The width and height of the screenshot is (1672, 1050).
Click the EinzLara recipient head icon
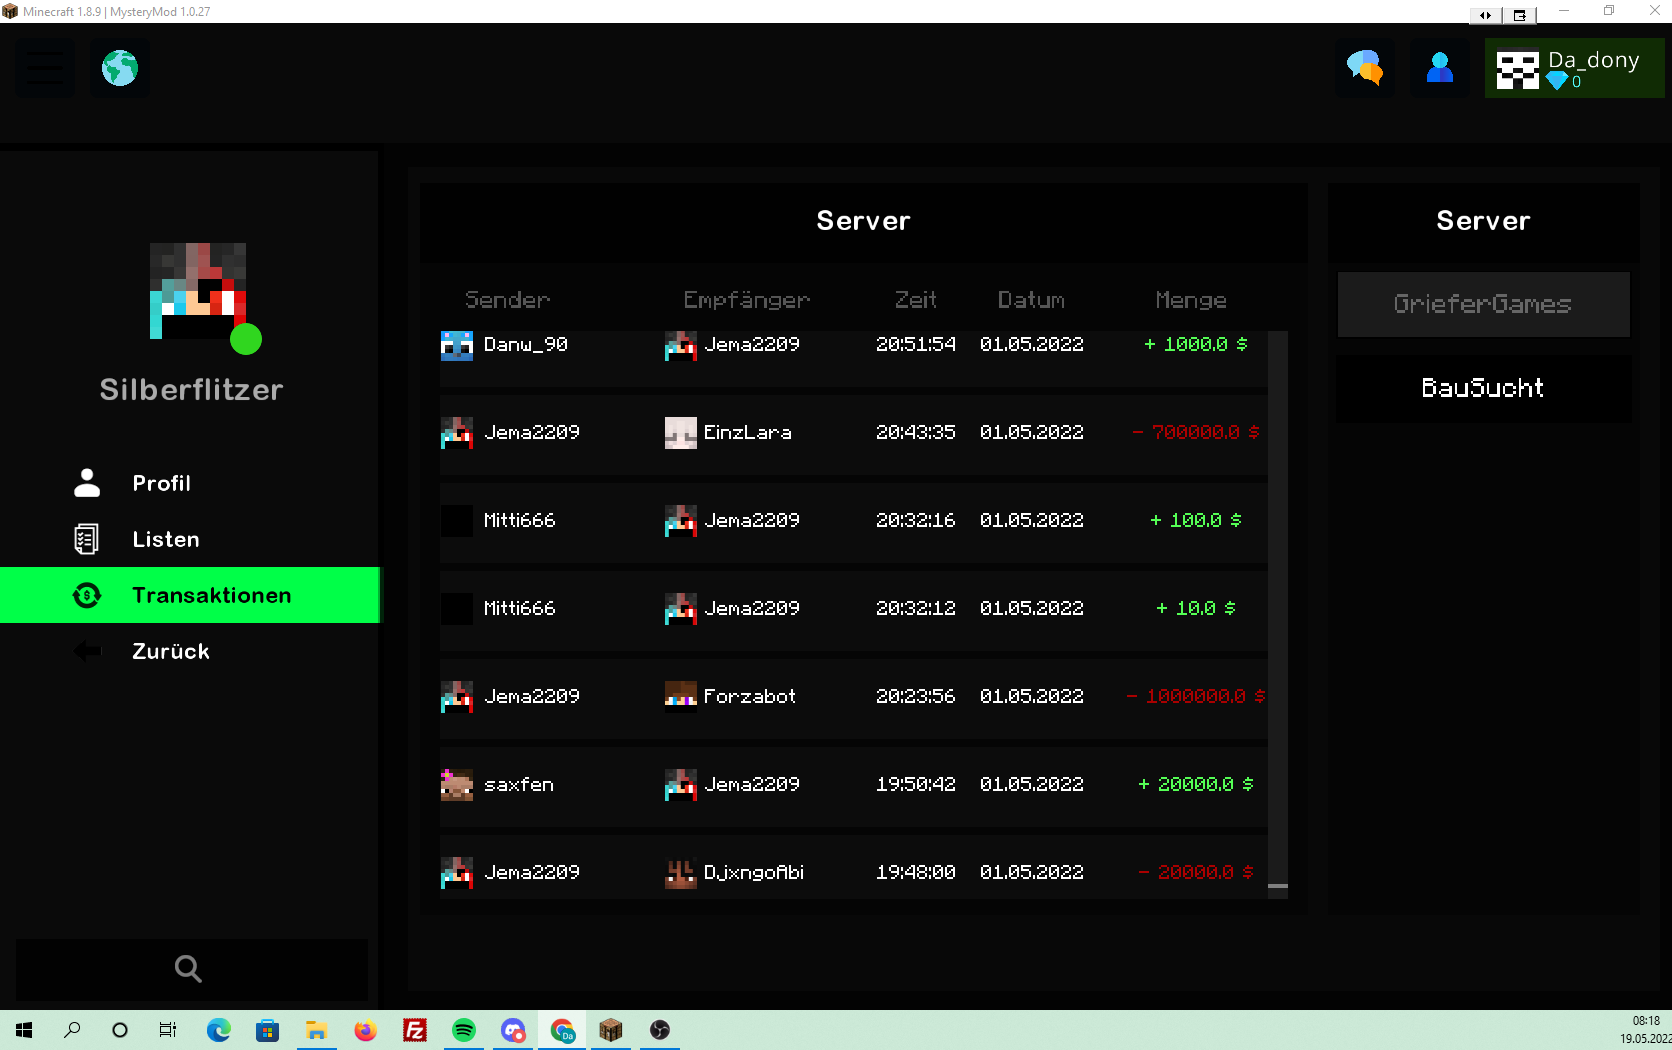point(681,433)
